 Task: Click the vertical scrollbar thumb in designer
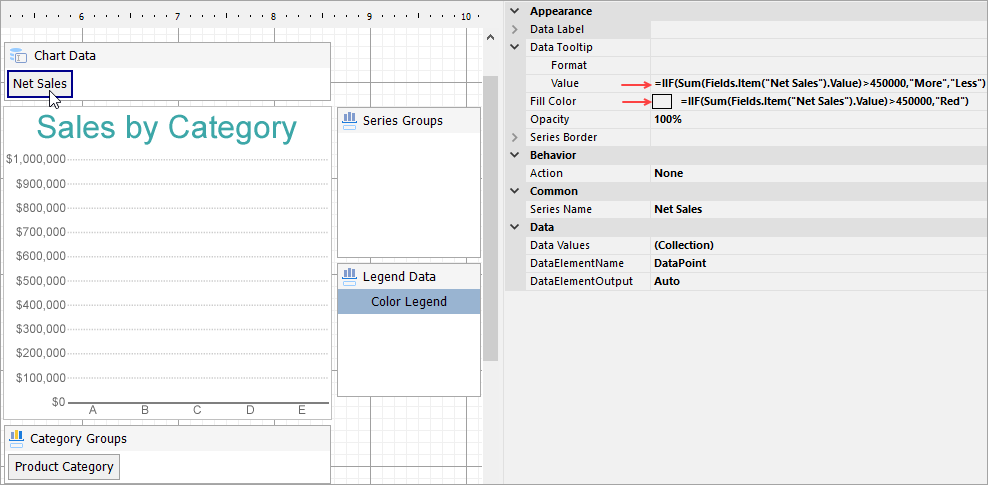coord(490,219)
